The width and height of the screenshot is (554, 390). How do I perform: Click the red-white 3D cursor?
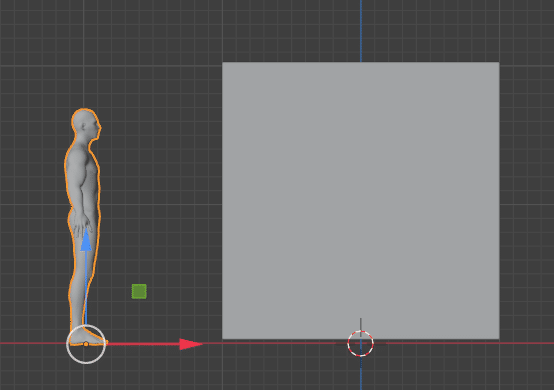(x=360, y=343)
